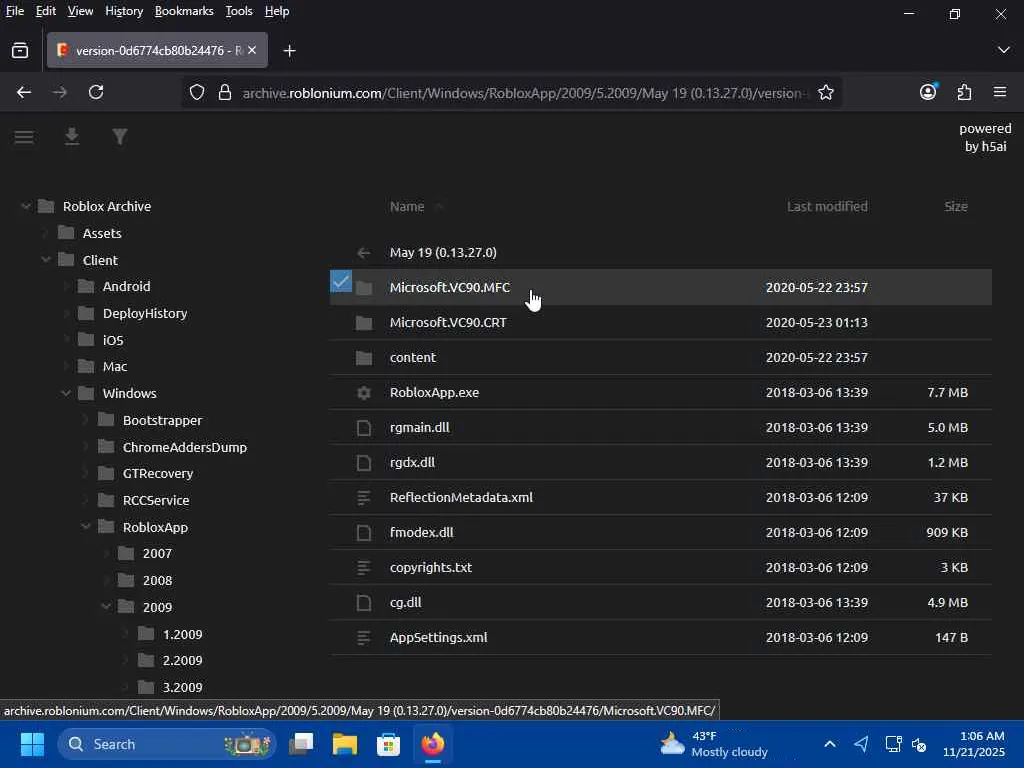This screenshot has width=1024, height=768.
Task: Click the site padlock icon
Action: (x=225, y=93)
